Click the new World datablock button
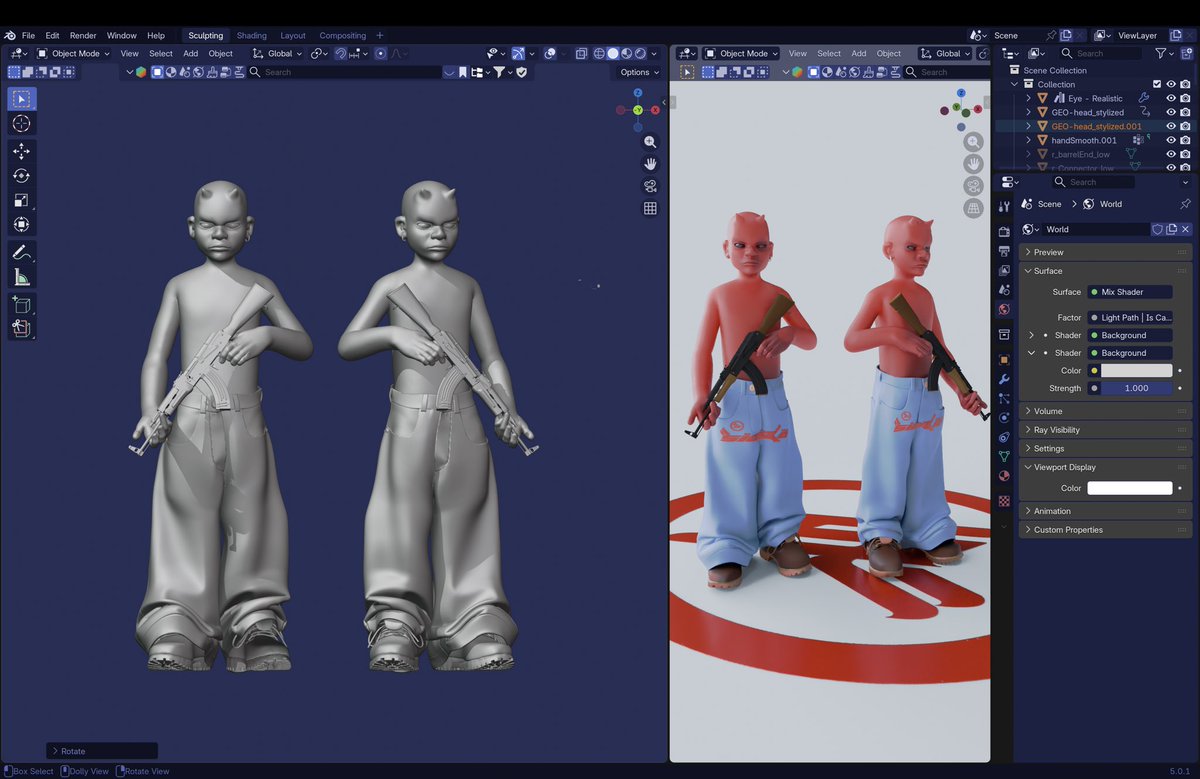 tap(1171, 229)
